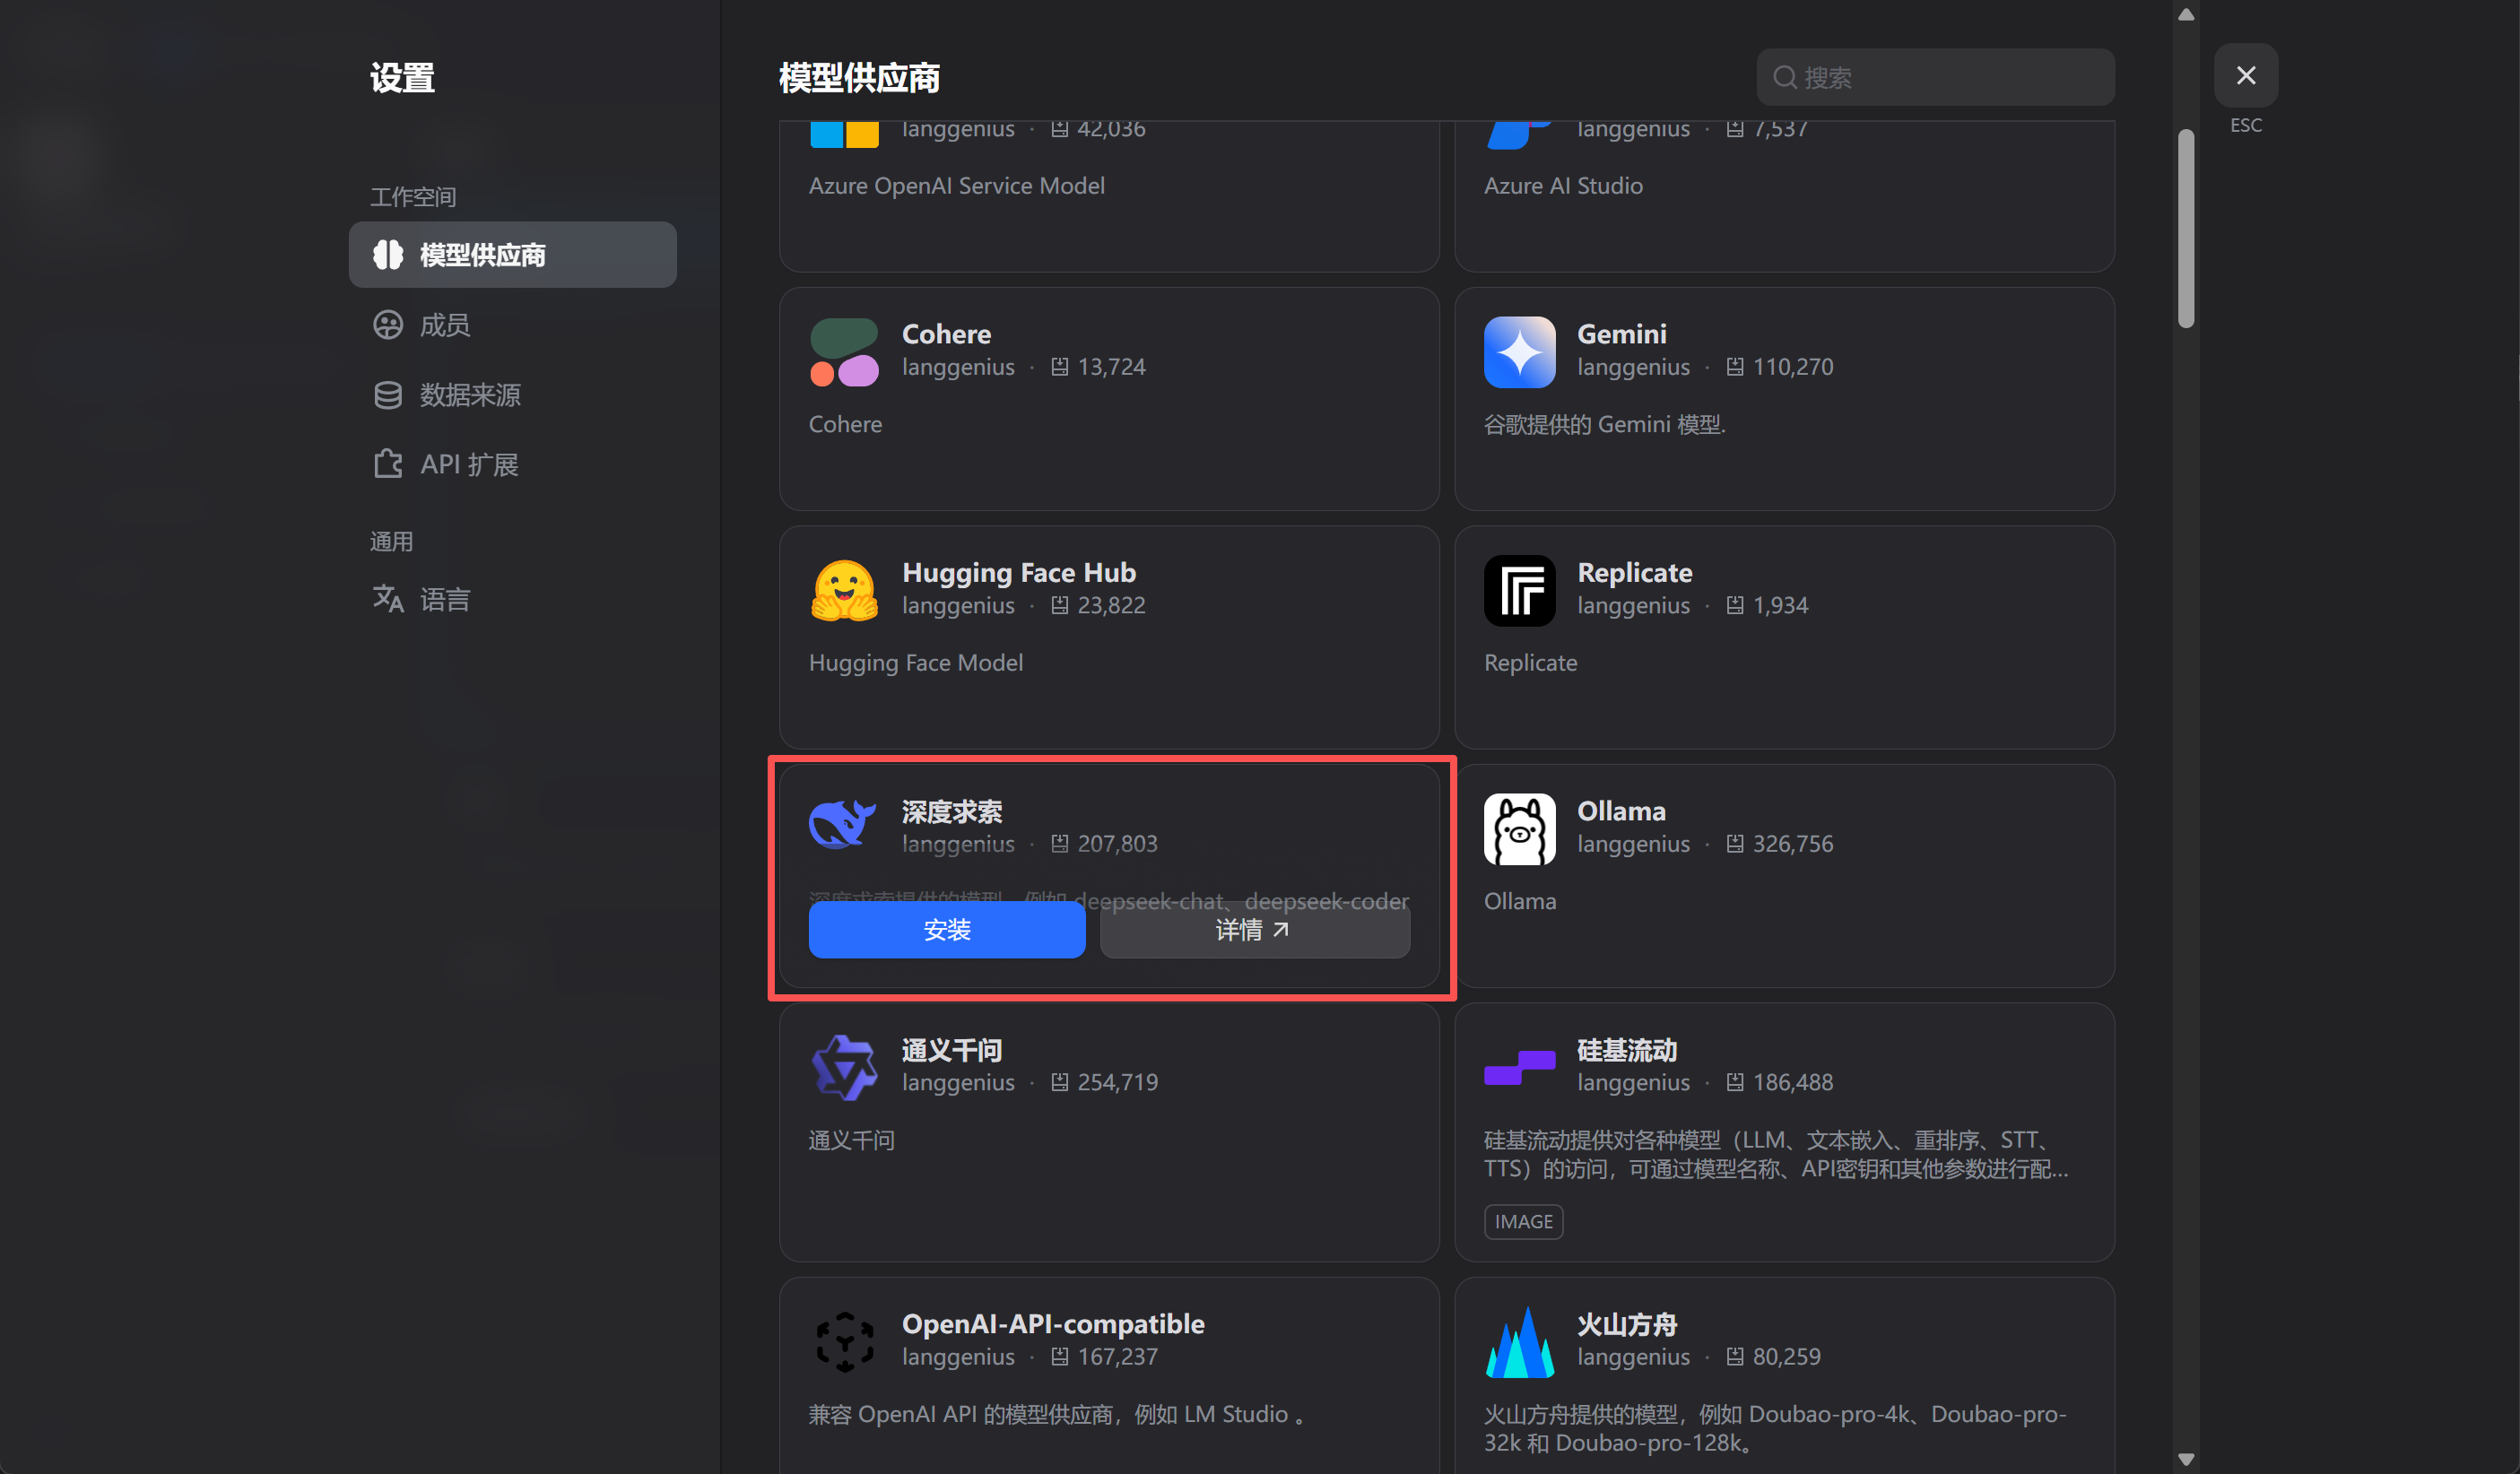Switch to the 数据来源 section
This screenshot has width=2520, height=1474.
[512, 395]
